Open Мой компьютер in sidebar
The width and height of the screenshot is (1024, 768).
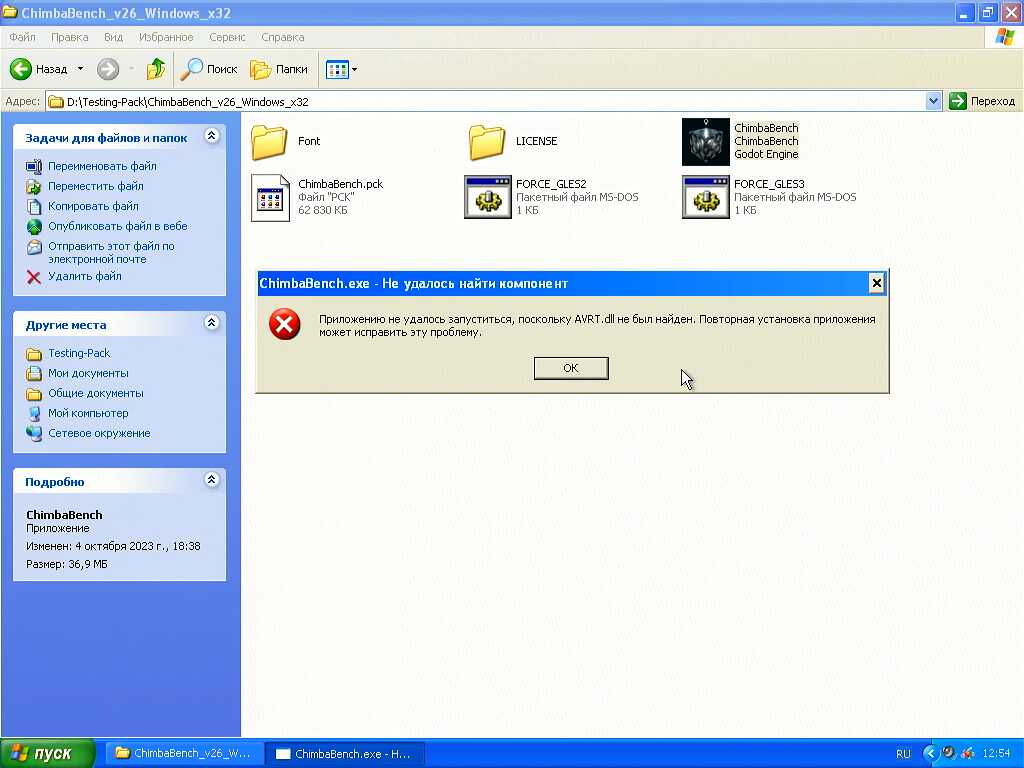[88, 413]
